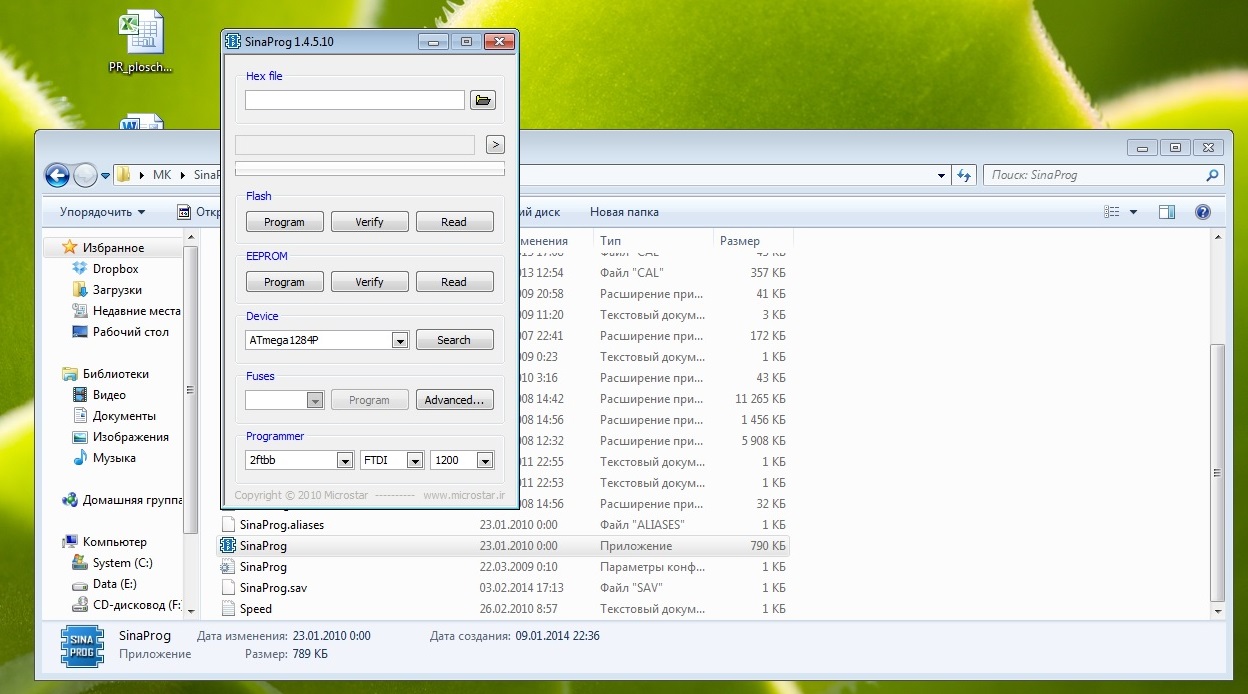This screenshot has width=1248, height=694.
Task: Select System (C:) drive in sidebar
Action: [x=123, y=563]
